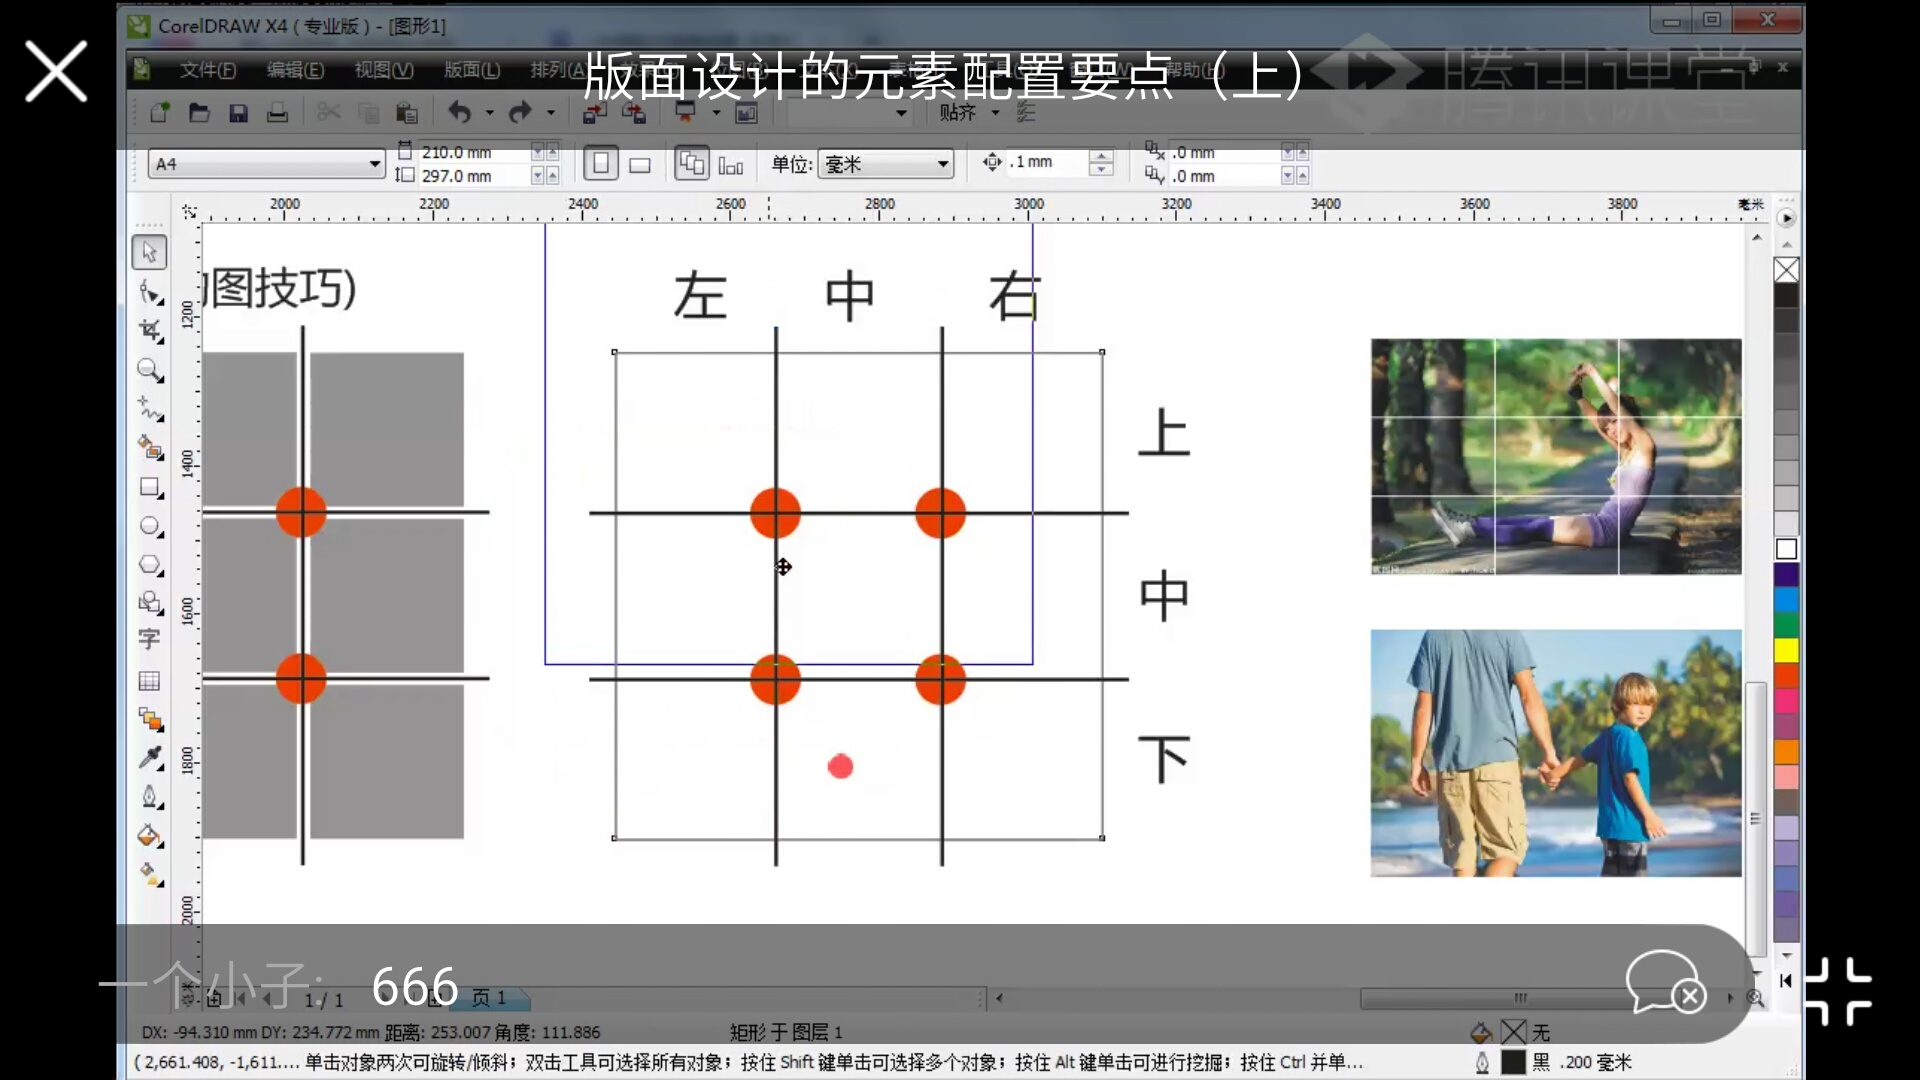The image size is (1920, 1080).
Task: Click the Cut scissors icon
Action: click(328, 113)
